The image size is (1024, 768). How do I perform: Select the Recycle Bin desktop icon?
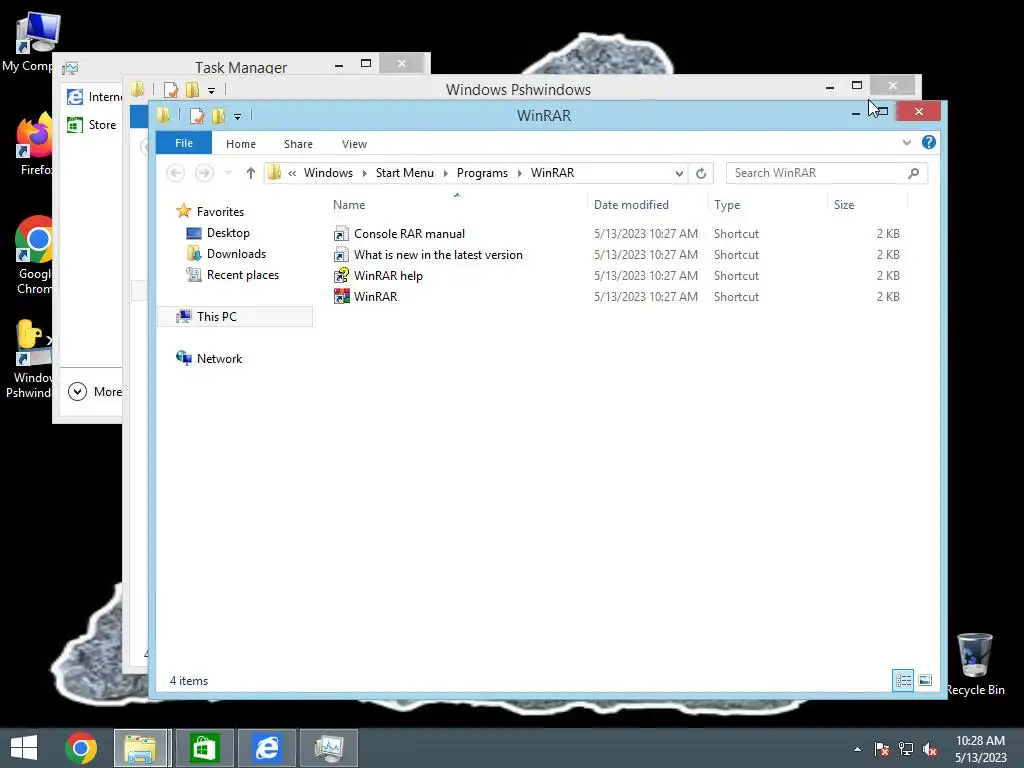coord(974,665)
